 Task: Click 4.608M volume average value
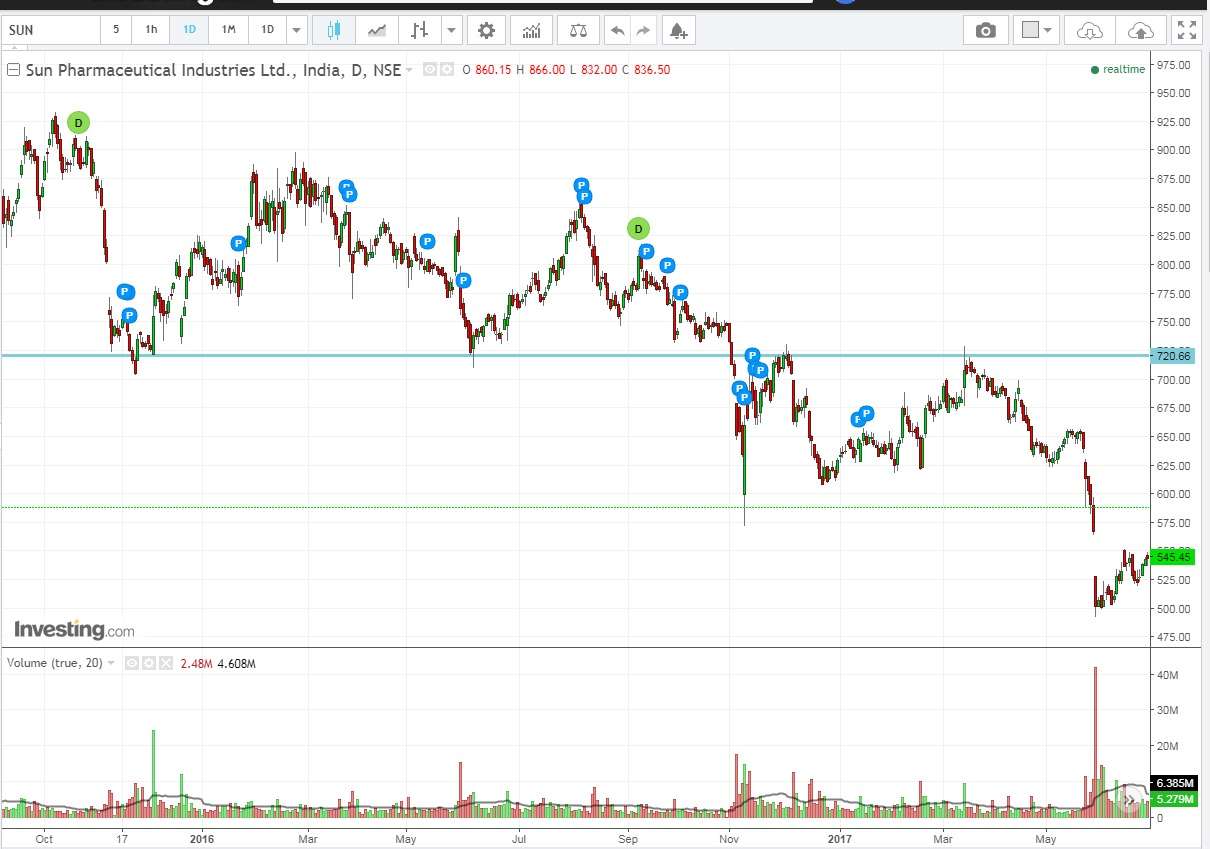(x=236, y=663)
